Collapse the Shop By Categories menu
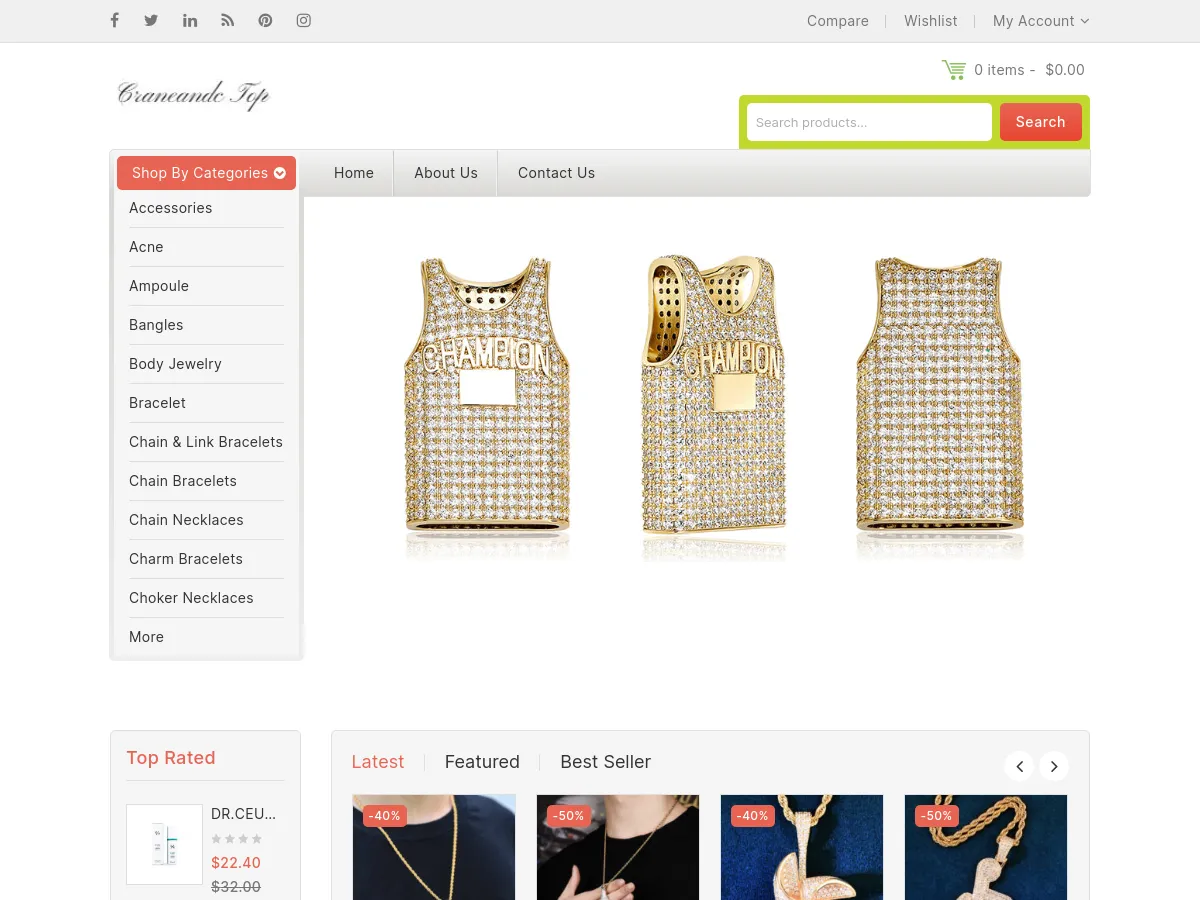 tap(207, 173)
